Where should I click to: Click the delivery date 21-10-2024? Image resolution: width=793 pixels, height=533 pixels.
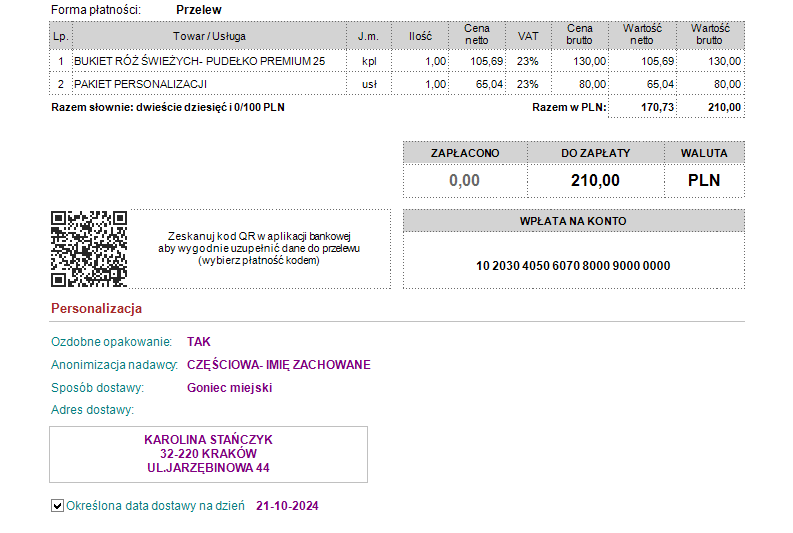pos(287,506)
